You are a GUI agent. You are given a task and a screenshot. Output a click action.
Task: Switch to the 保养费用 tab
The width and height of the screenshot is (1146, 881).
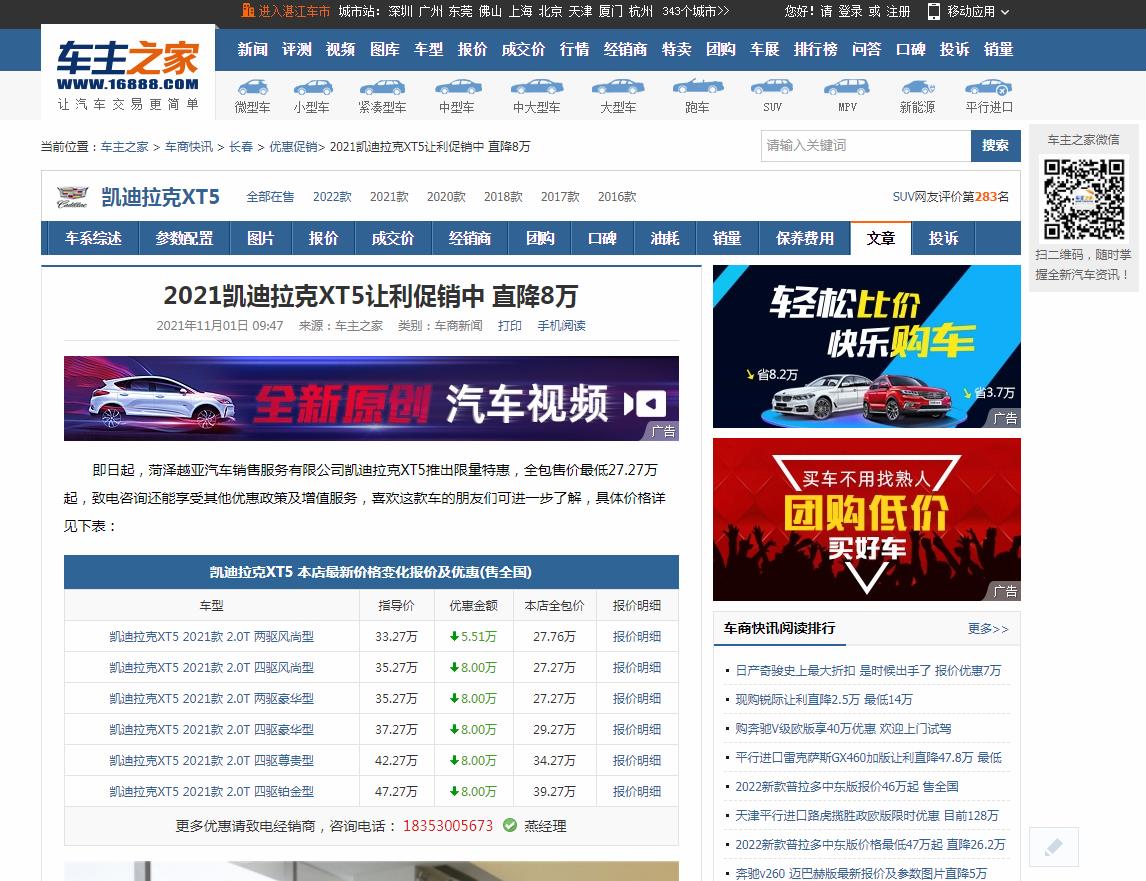click(x=804, y=238)
